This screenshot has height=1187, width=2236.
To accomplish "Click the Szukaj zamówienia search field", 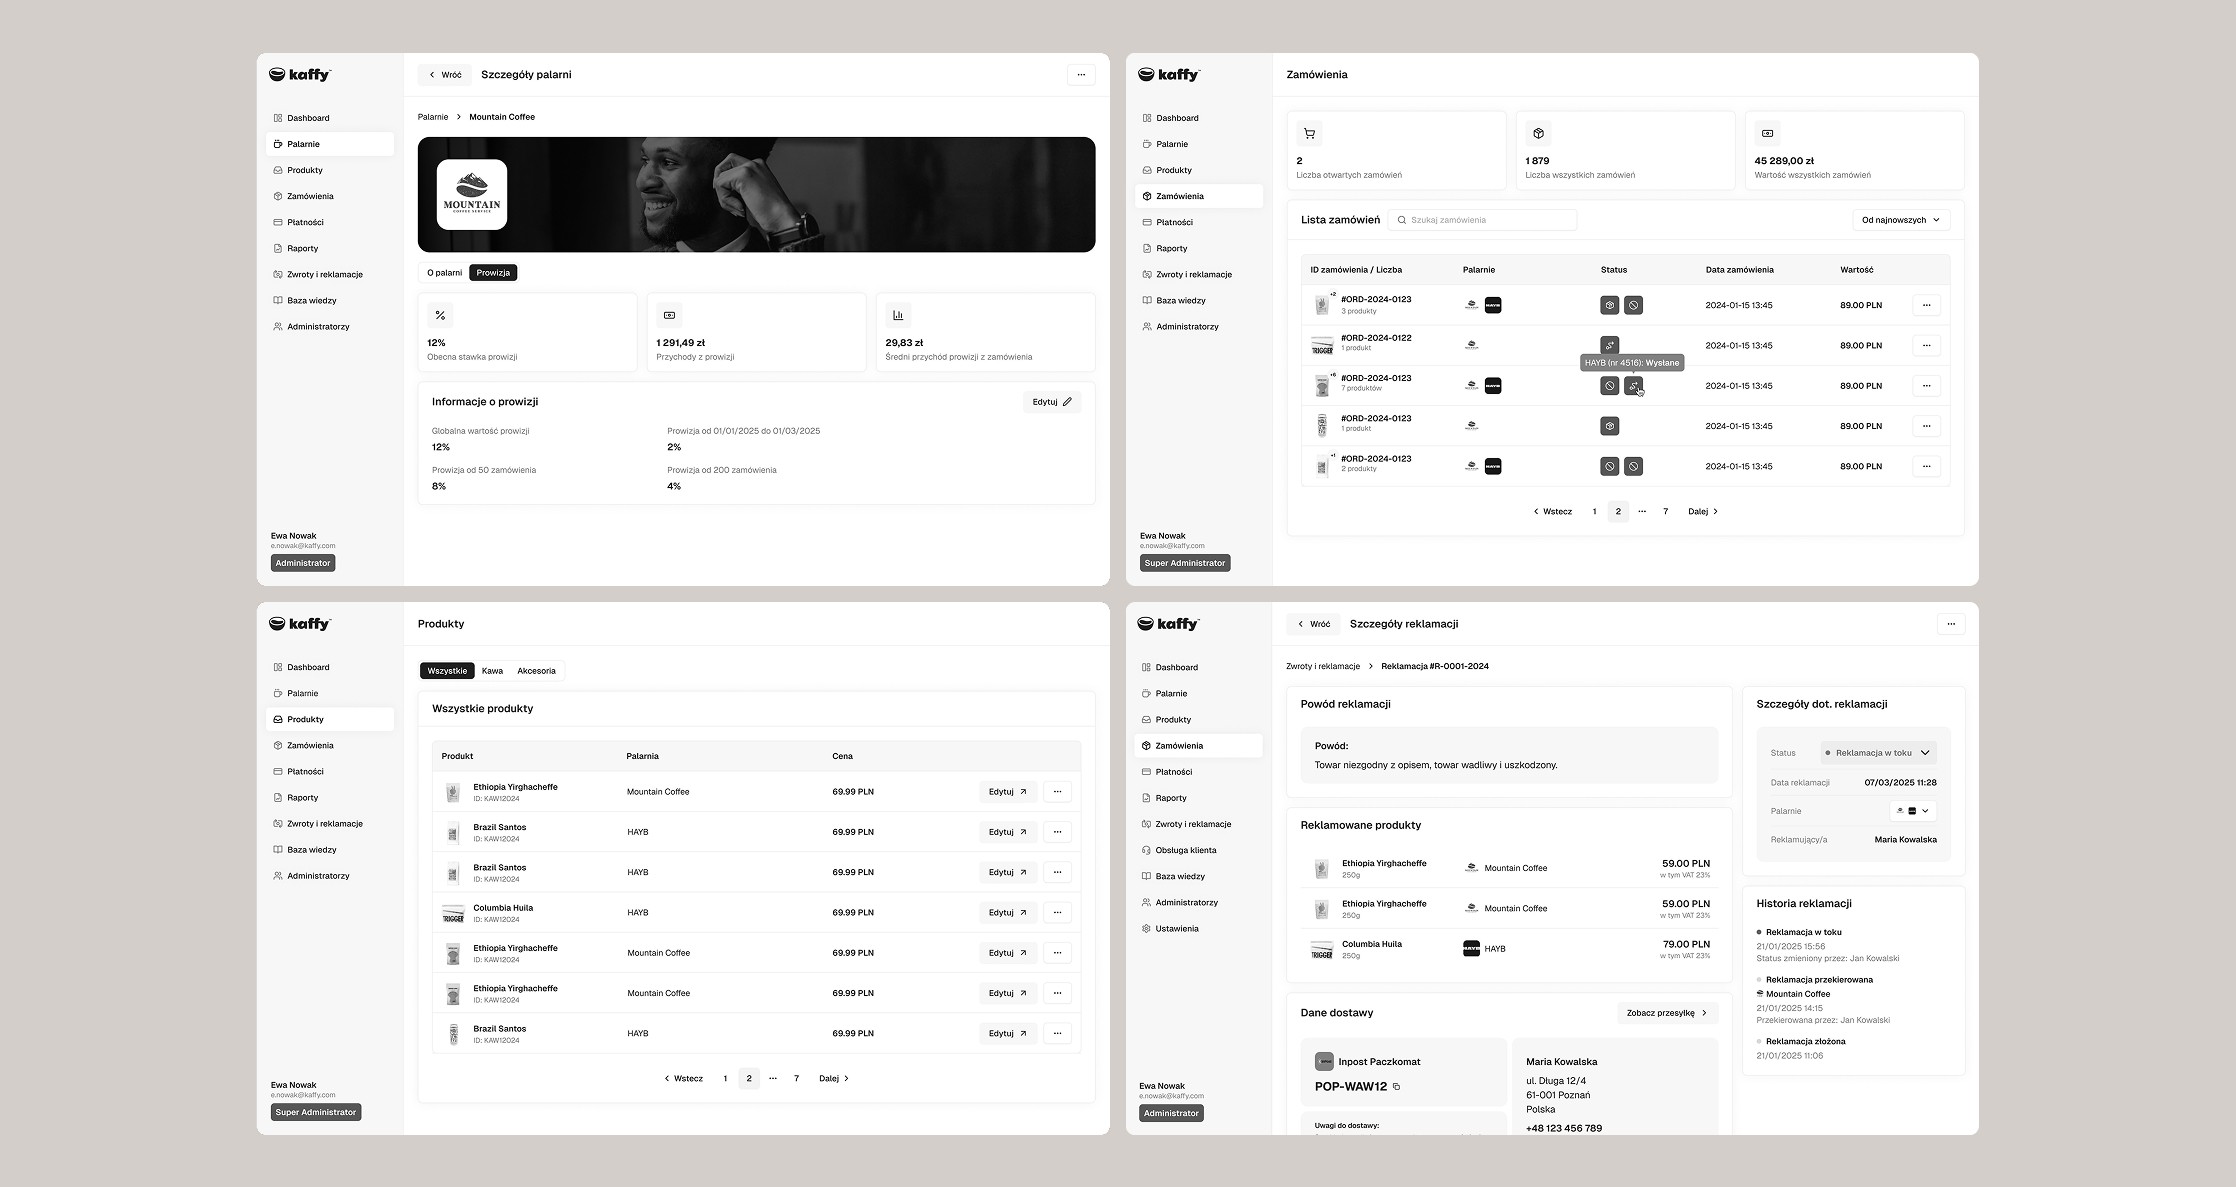I will point(1482,220).
